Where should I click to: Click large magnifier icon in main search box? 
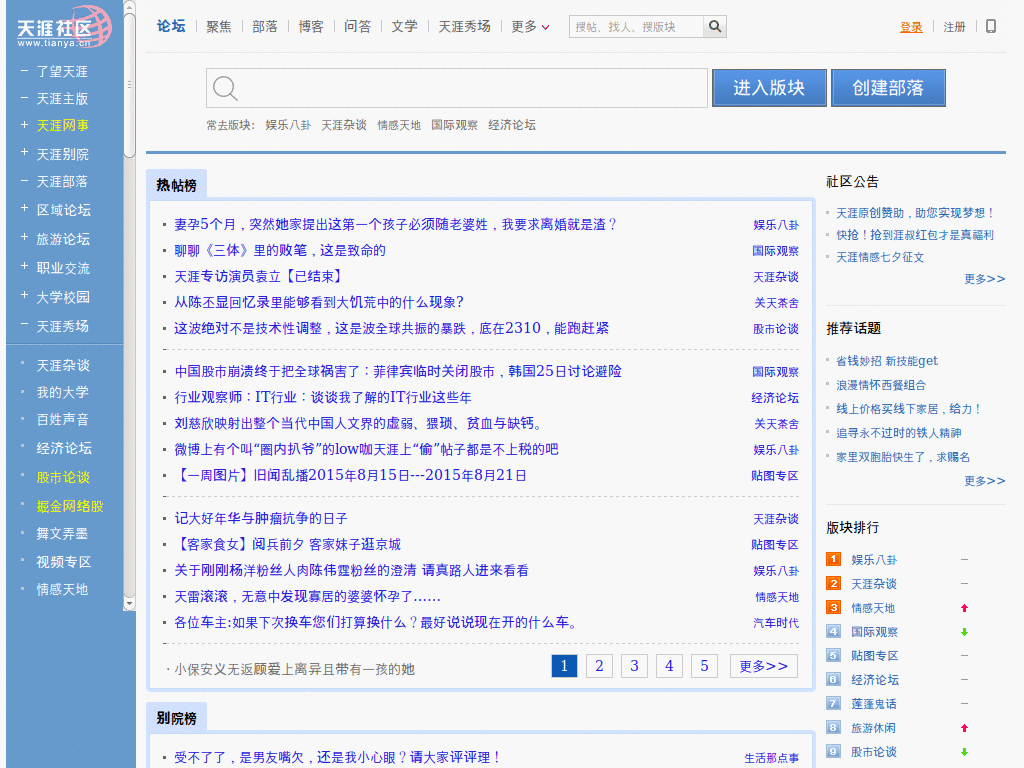(x=225, y=88)
